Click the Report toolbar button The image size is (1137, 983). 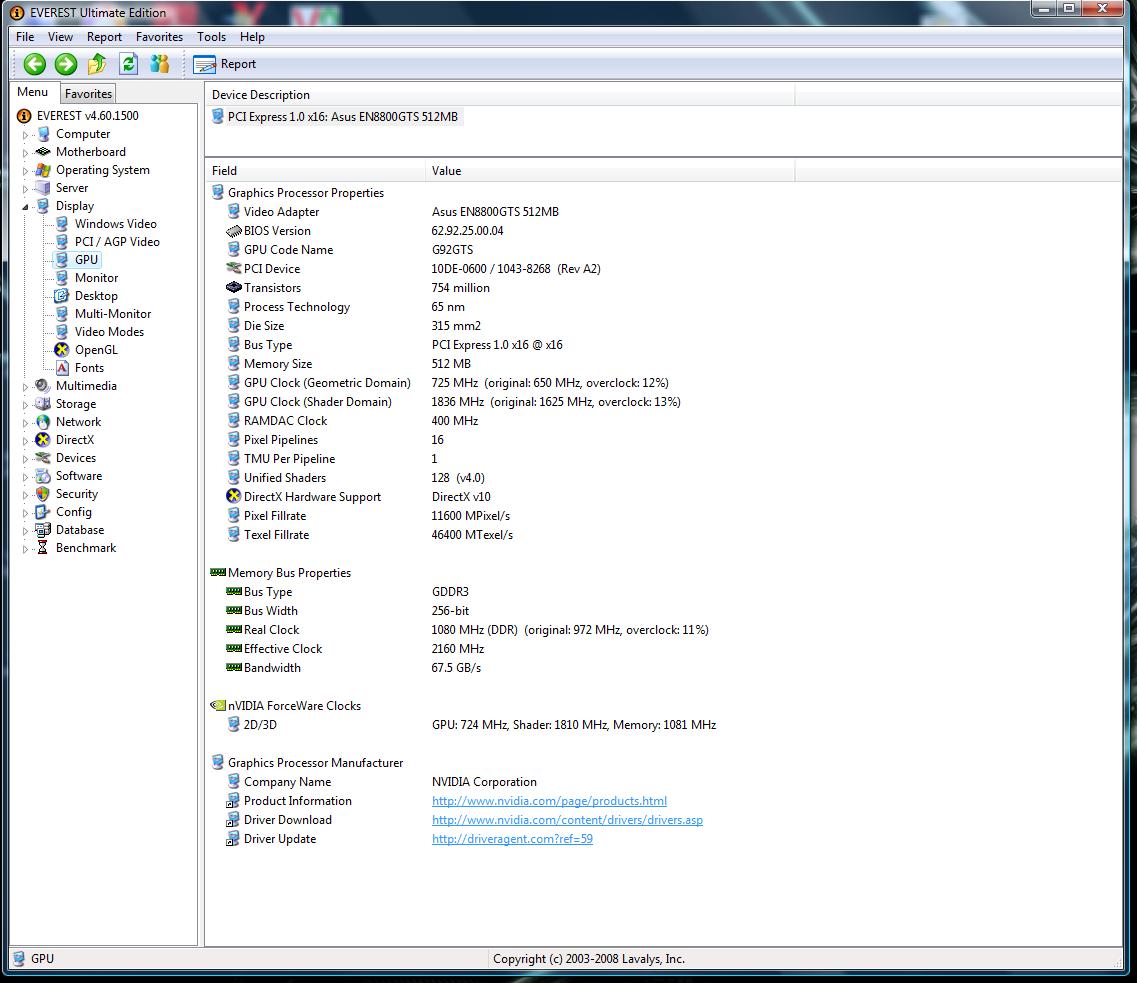pos(225,65)
